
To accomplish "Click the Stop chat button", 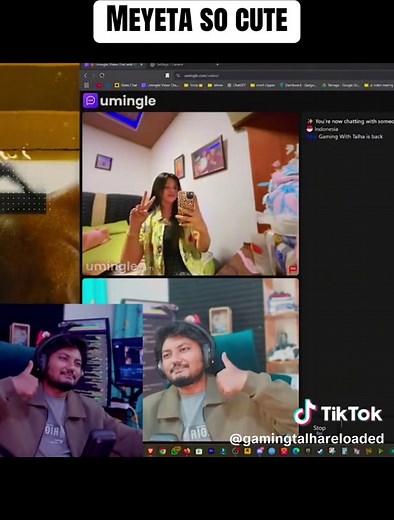I will pos(319,429).
